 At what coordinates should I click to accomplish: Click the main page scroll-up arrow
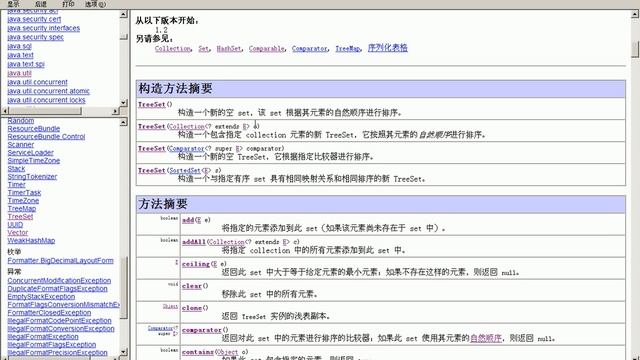pos(635,14)
